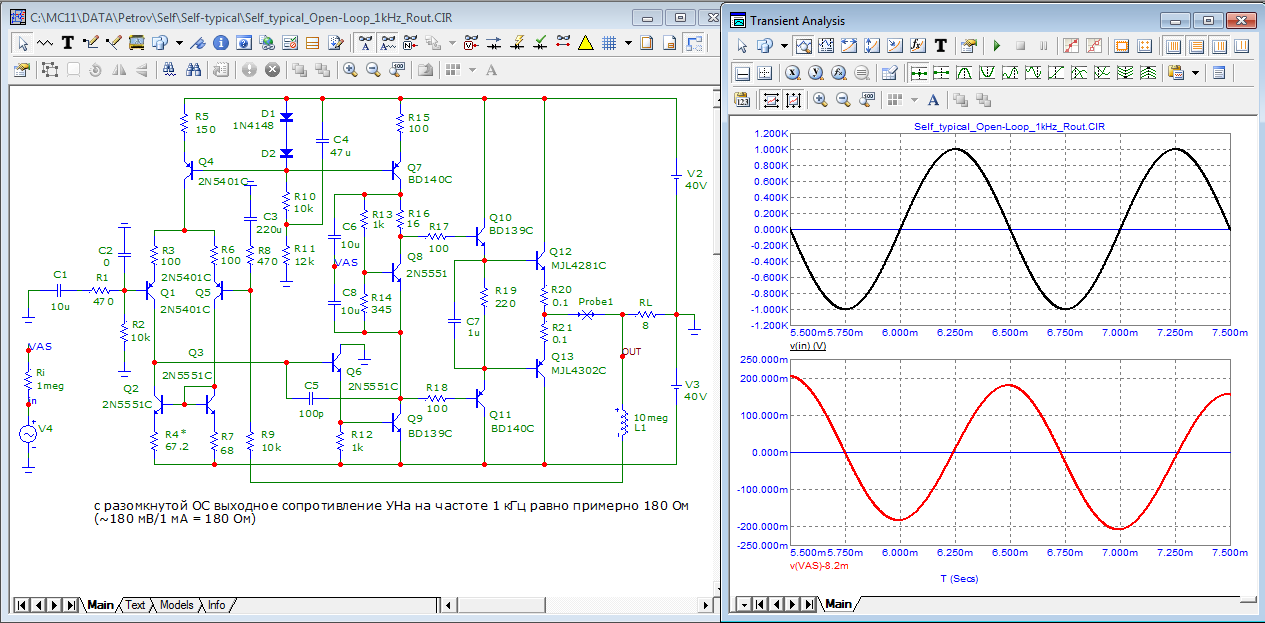Screen dimensions: 1265x623
Task: Click the yellow triangle toolbar icon
Action: click(585, 43)
